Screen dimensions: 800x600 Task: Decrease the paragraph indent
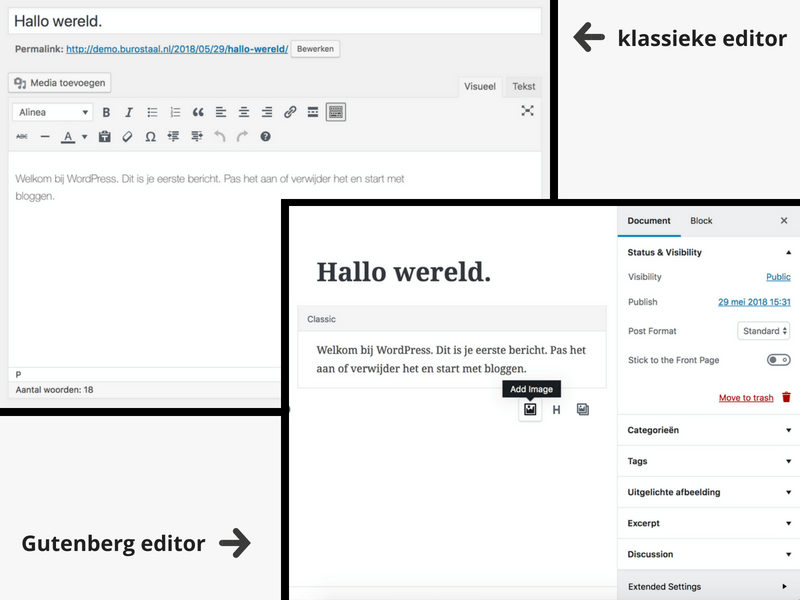pyautogui.click(x=173, y=137)
